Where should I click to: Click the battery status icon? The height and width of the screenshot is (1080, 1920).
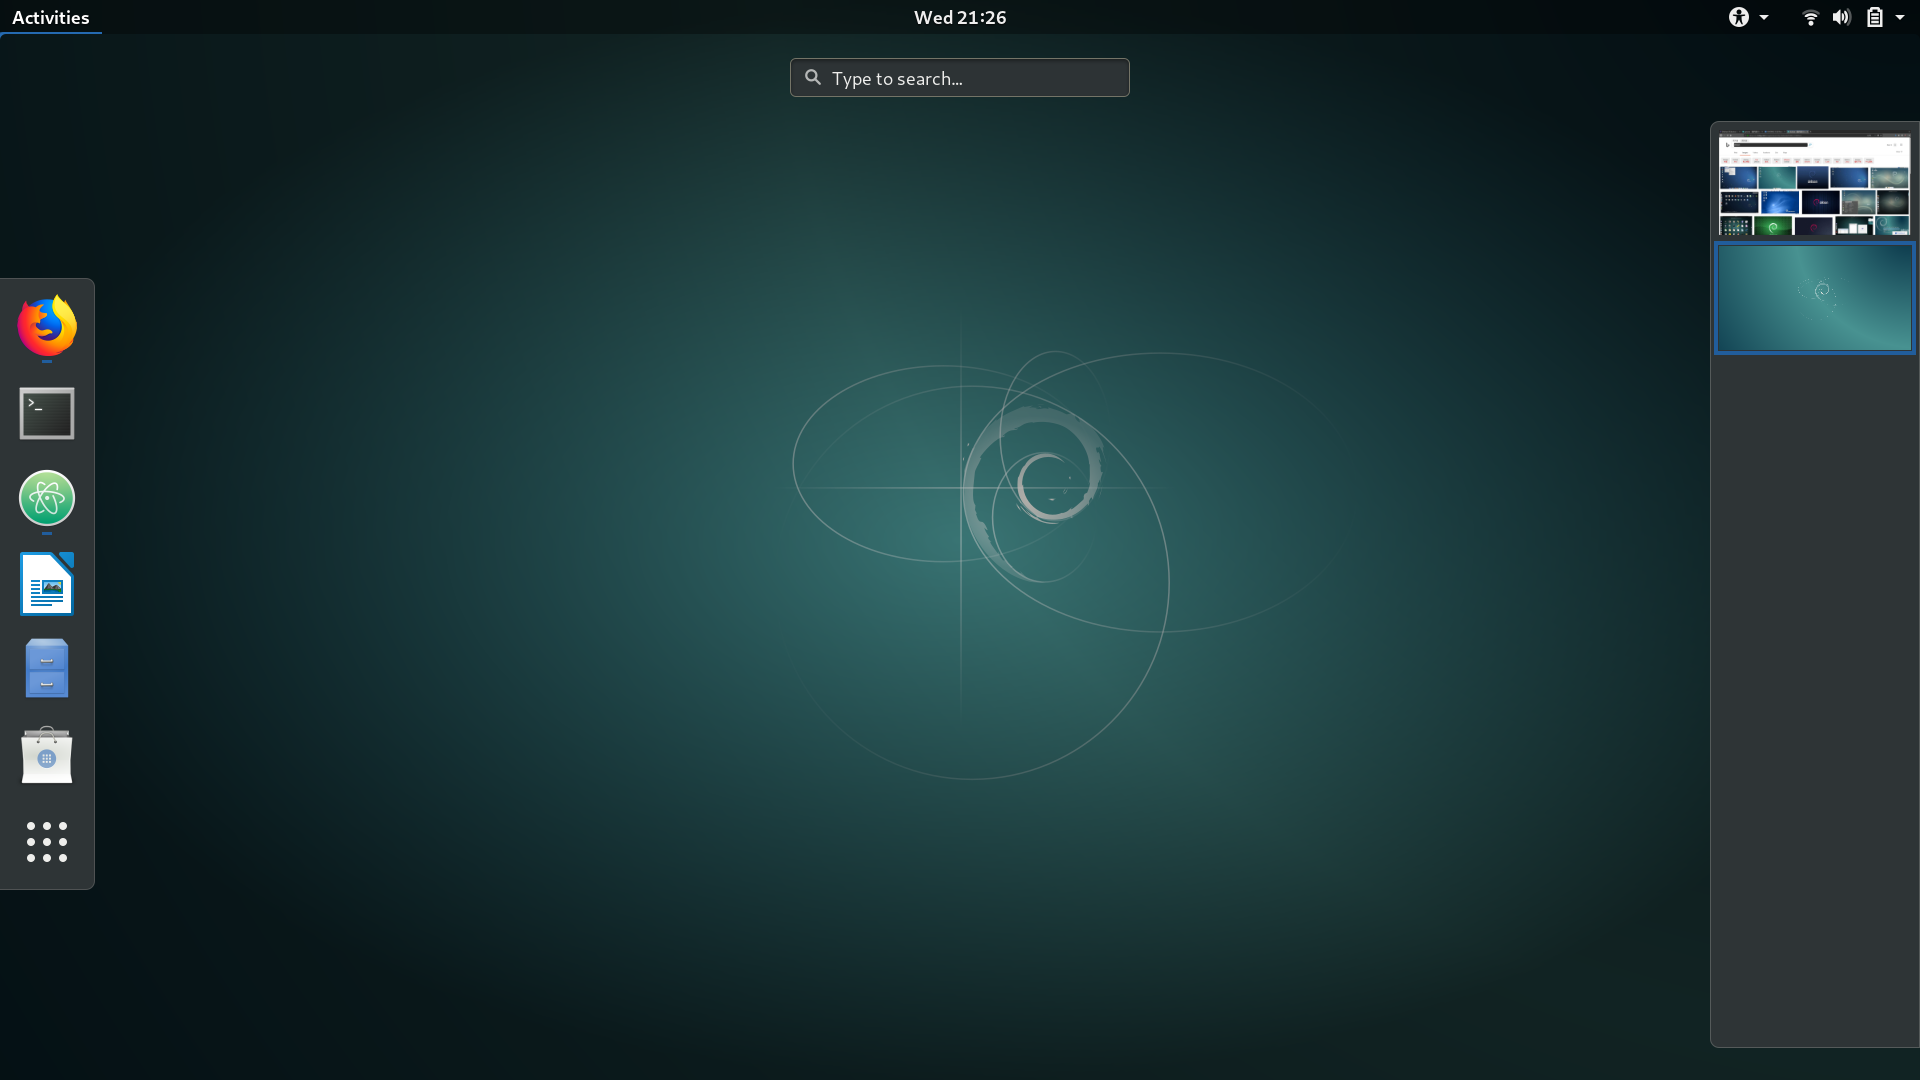point(1875,17)
